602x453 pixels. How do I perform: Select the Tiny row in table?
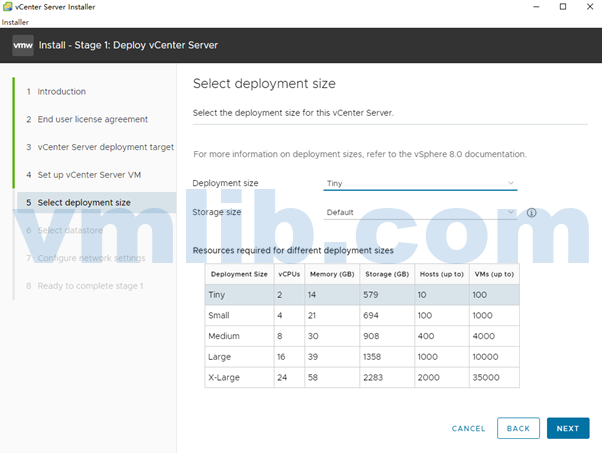click(x=362, y=295)
